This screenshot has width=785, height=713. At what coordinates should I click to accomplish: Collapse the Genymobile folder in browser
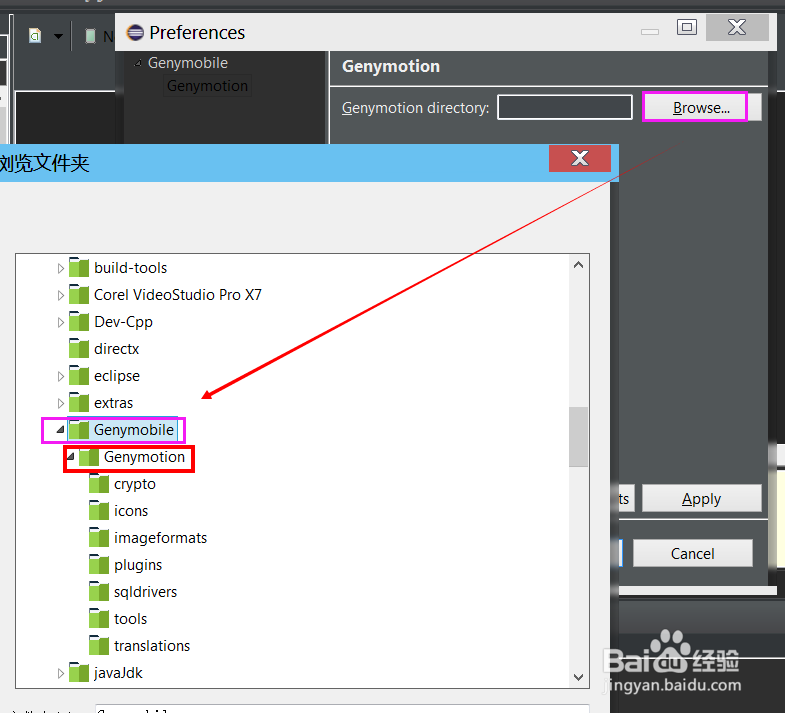[61, 429]
